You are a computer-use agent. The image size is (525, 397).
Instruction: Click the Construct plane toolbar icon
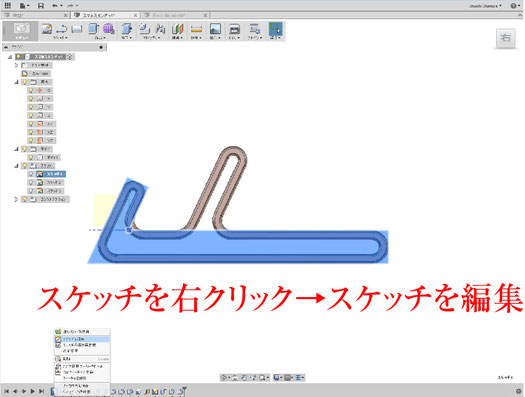[177, 29]
